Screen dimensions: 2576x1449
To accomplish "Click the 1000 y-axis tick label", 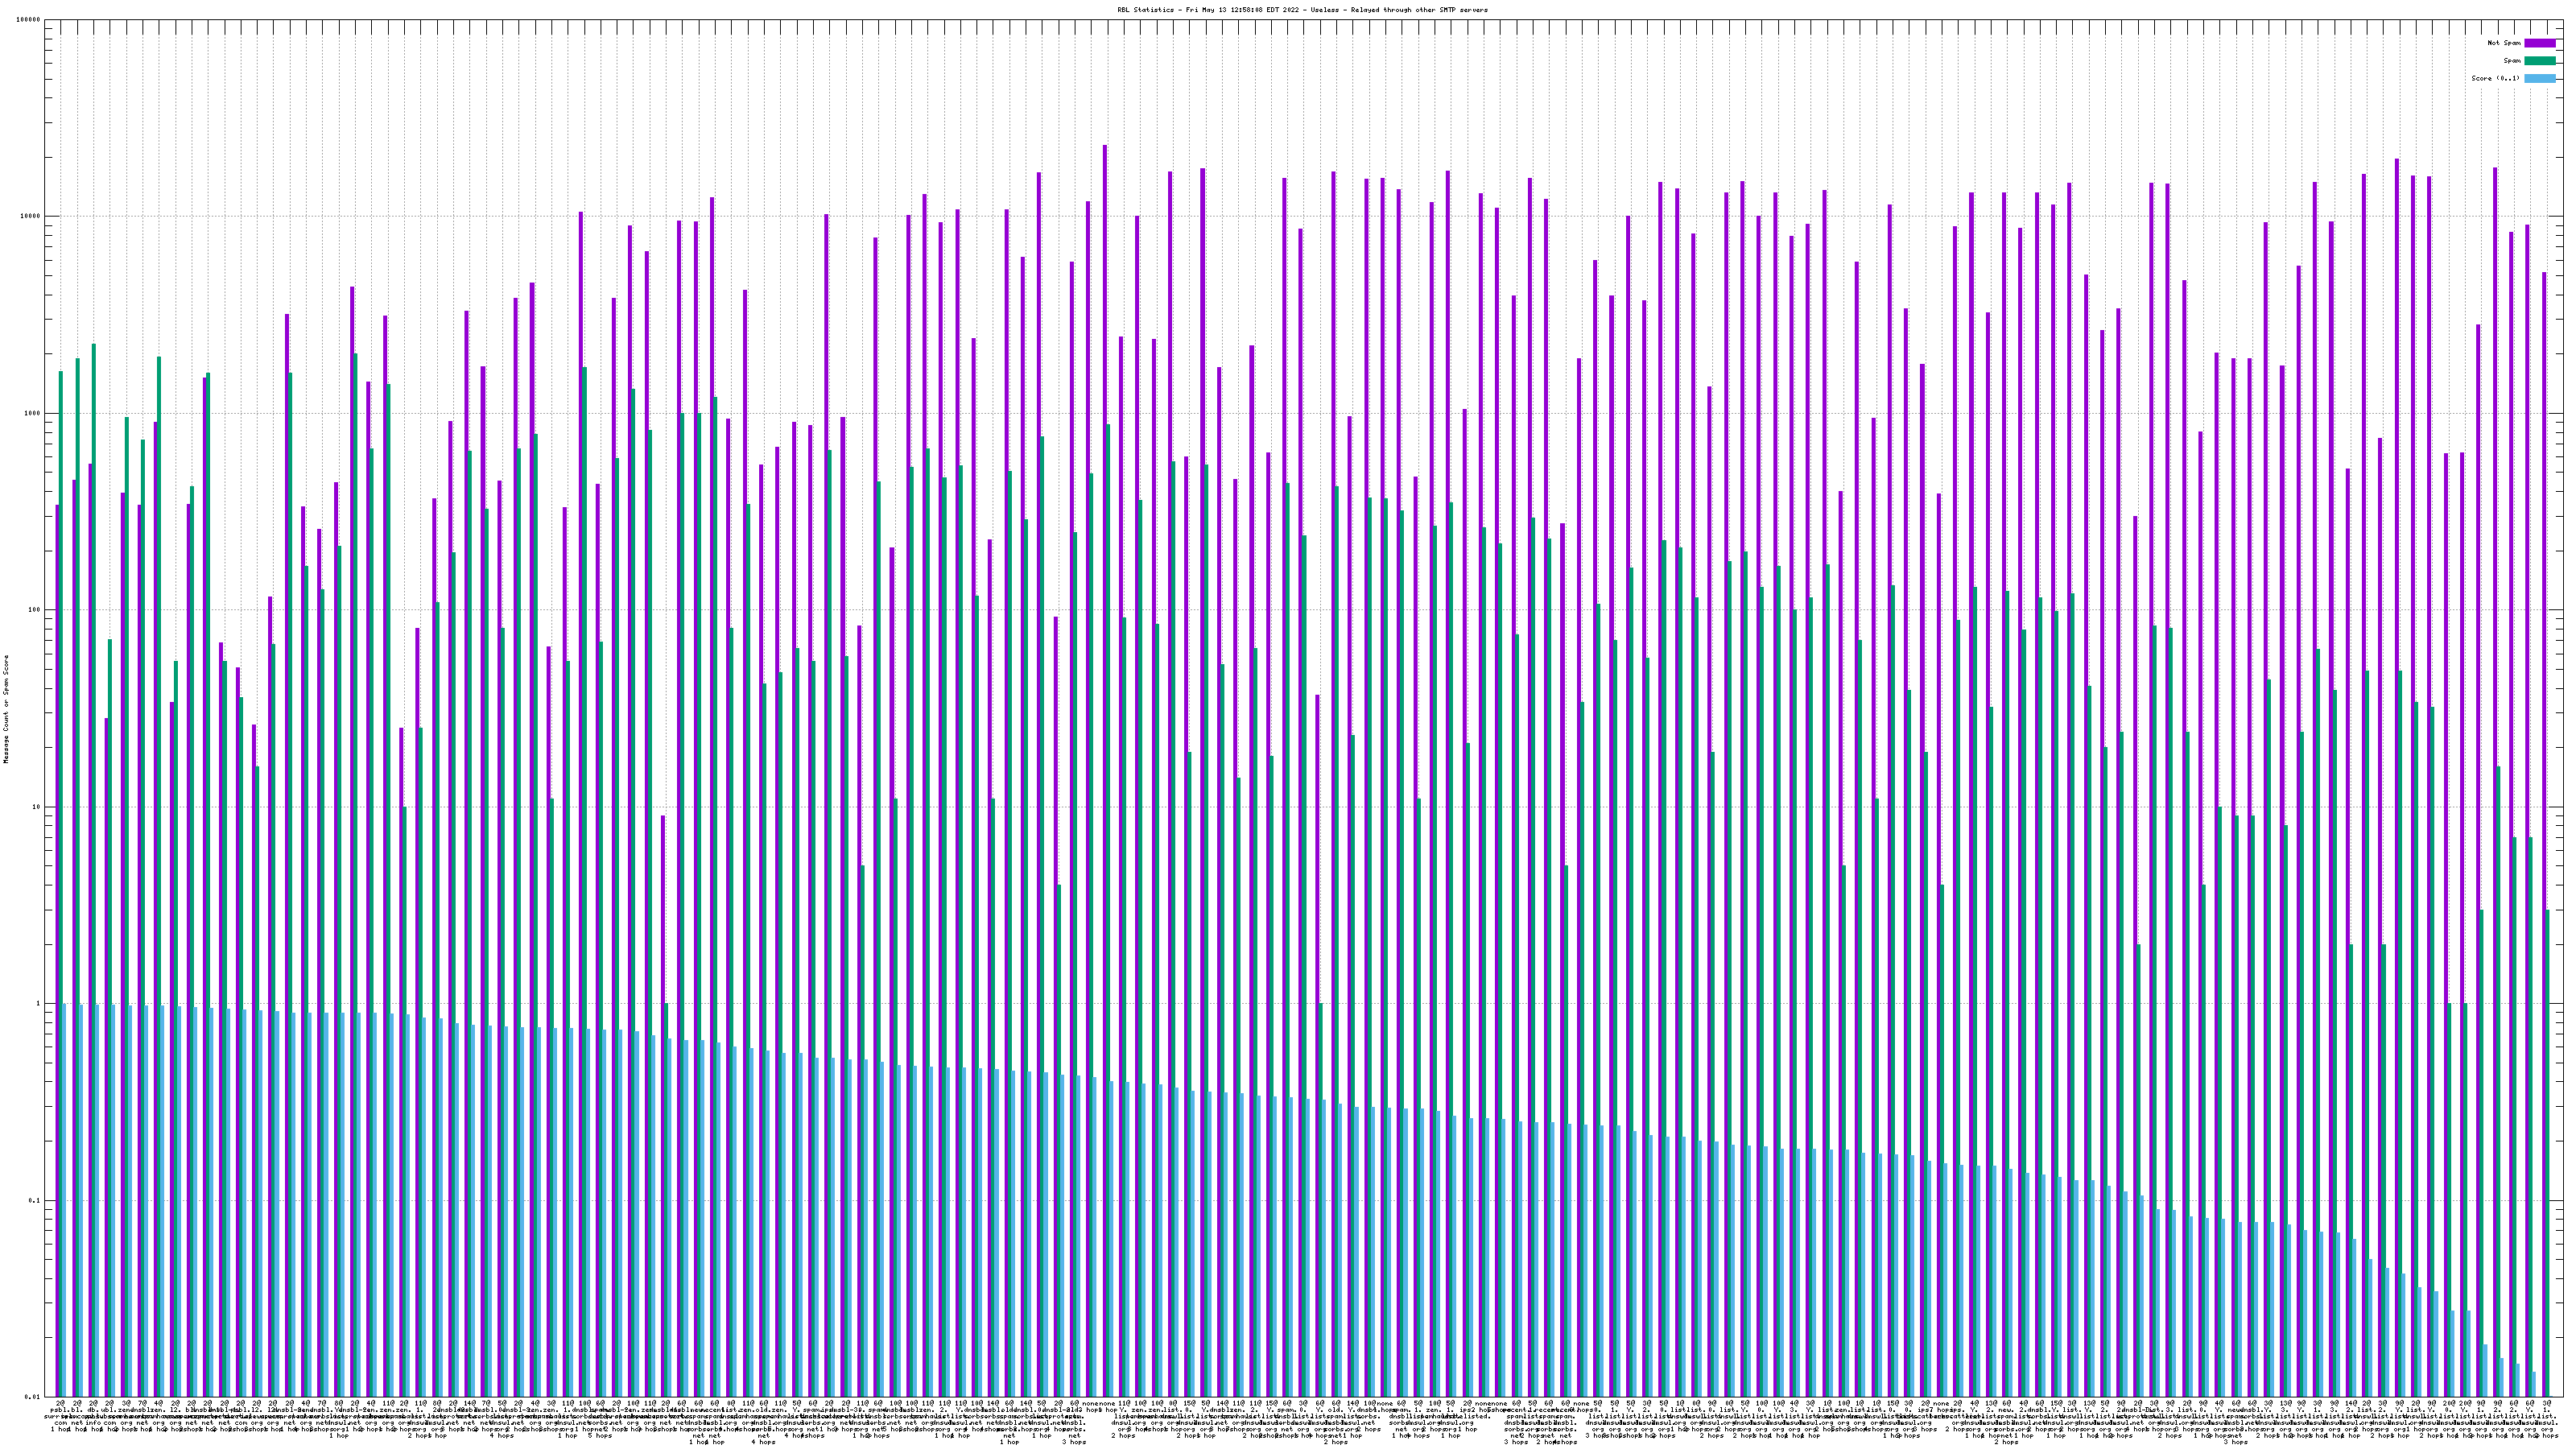I will pyautogui.click(x=34, y=414).
